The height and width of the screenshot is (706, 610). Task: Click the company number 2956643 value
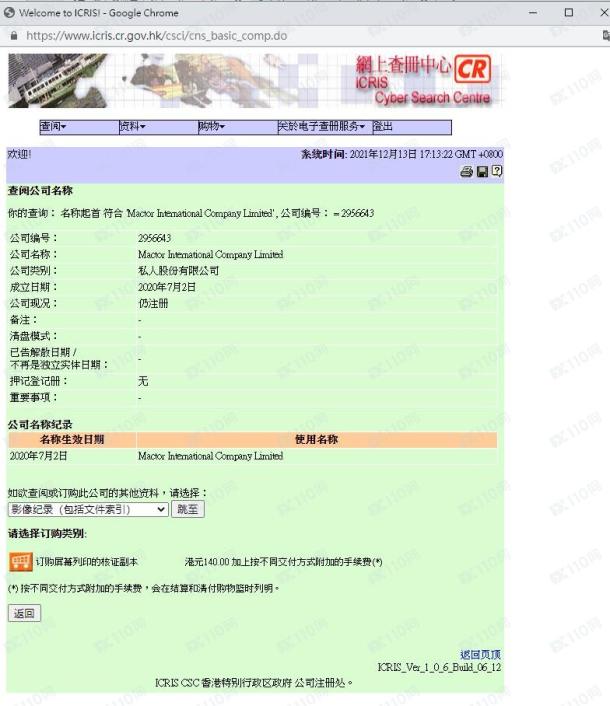pyautogui.click(x=154, y=238)
